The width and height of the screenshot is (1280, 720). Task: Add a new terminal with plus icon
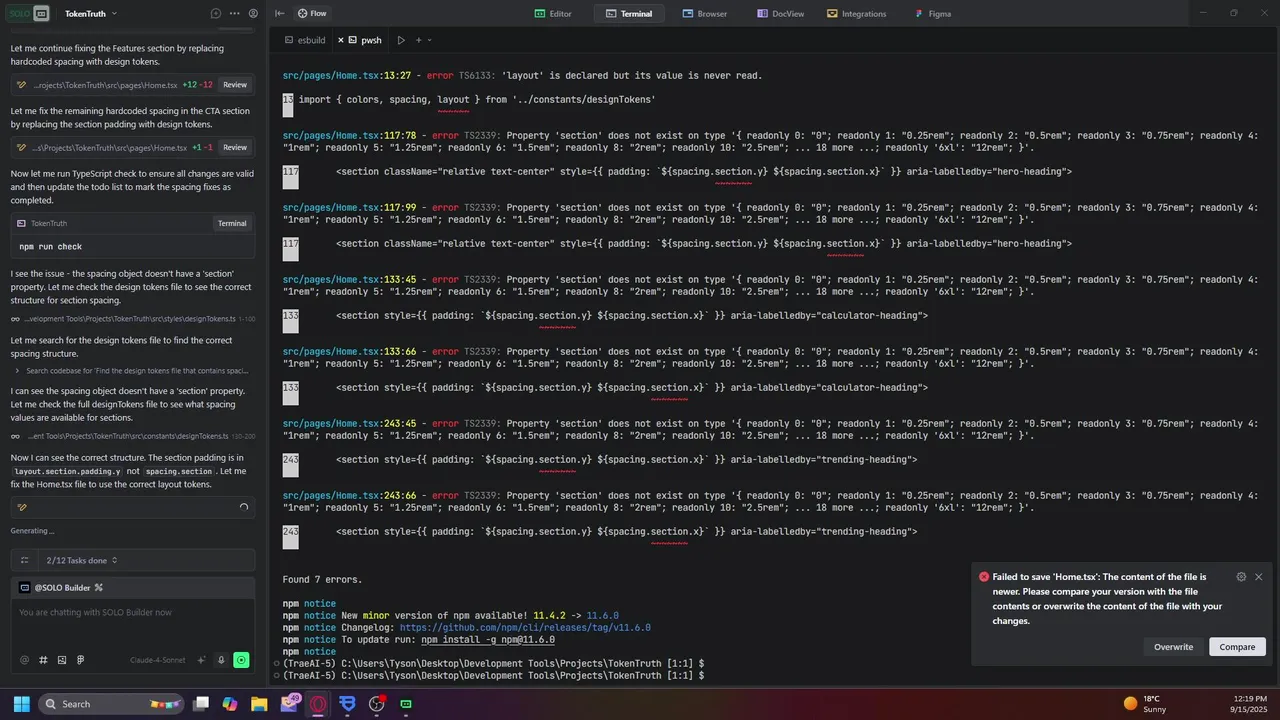(419, 40)
